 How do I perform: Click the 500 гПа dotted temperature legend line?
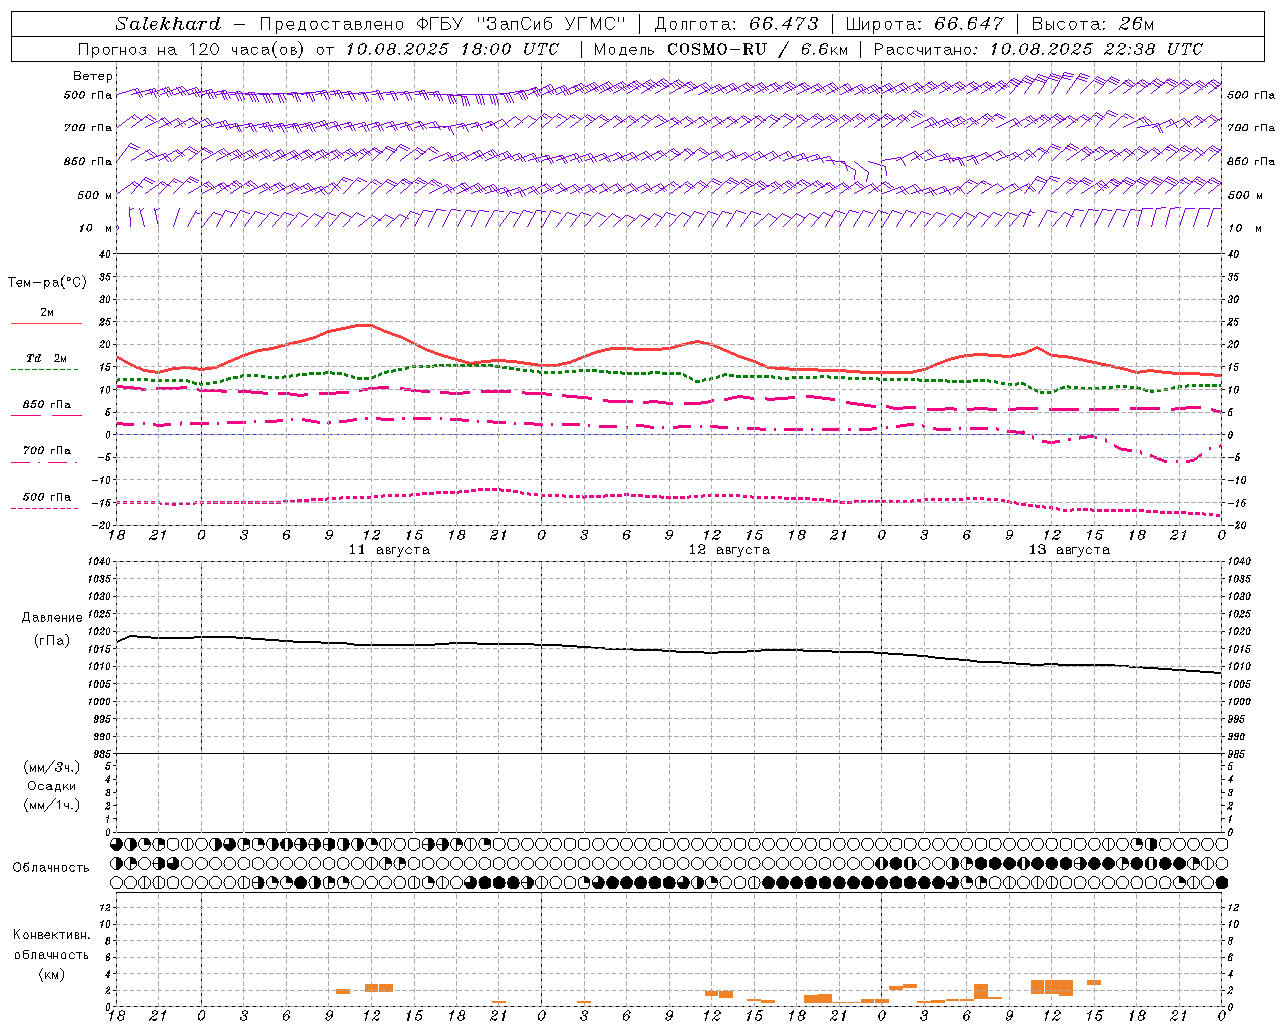coord(44,508)
